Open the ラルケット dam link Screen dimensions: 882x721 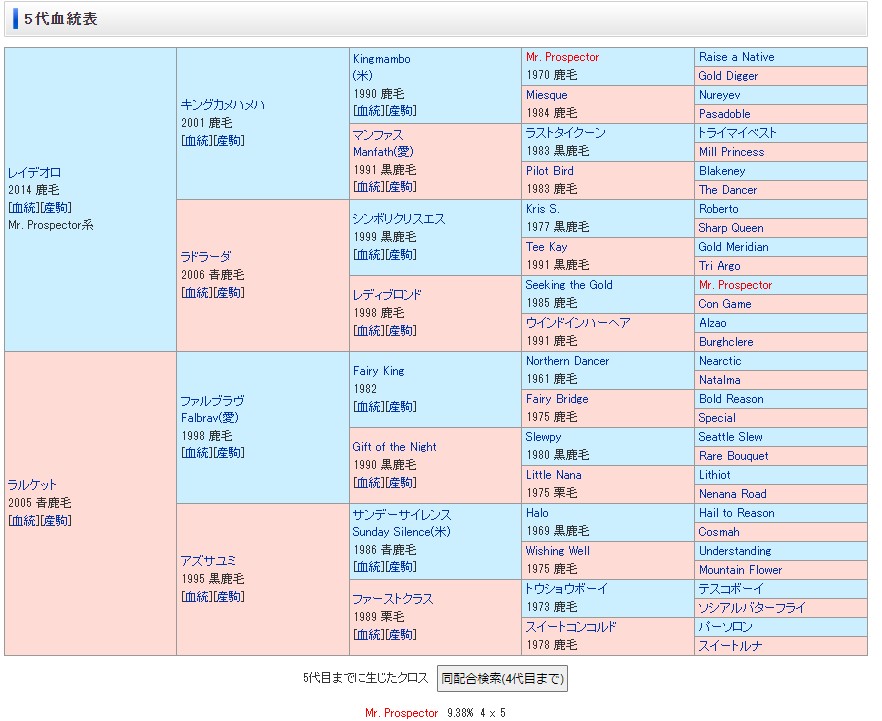pyautogui.click(x=32, y=484)
